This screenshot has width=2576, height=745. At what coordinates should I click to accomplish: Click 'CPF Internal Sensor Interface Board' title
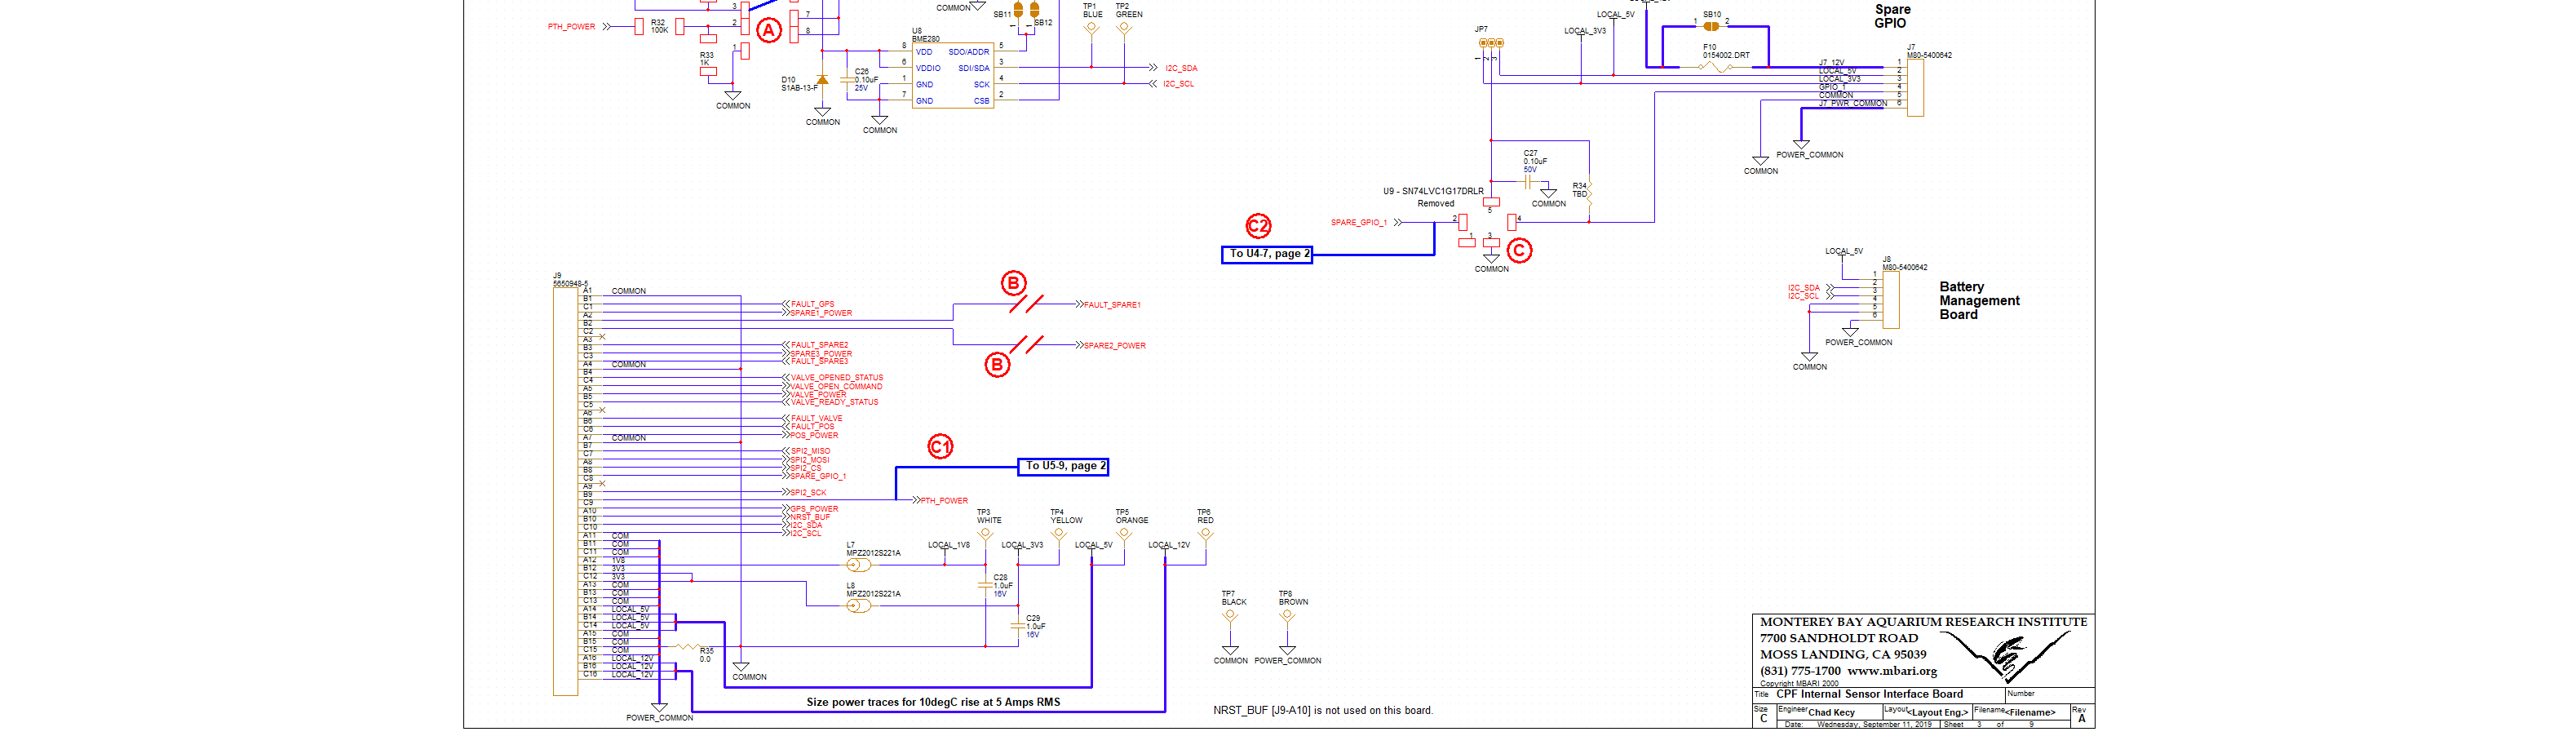1869,694
